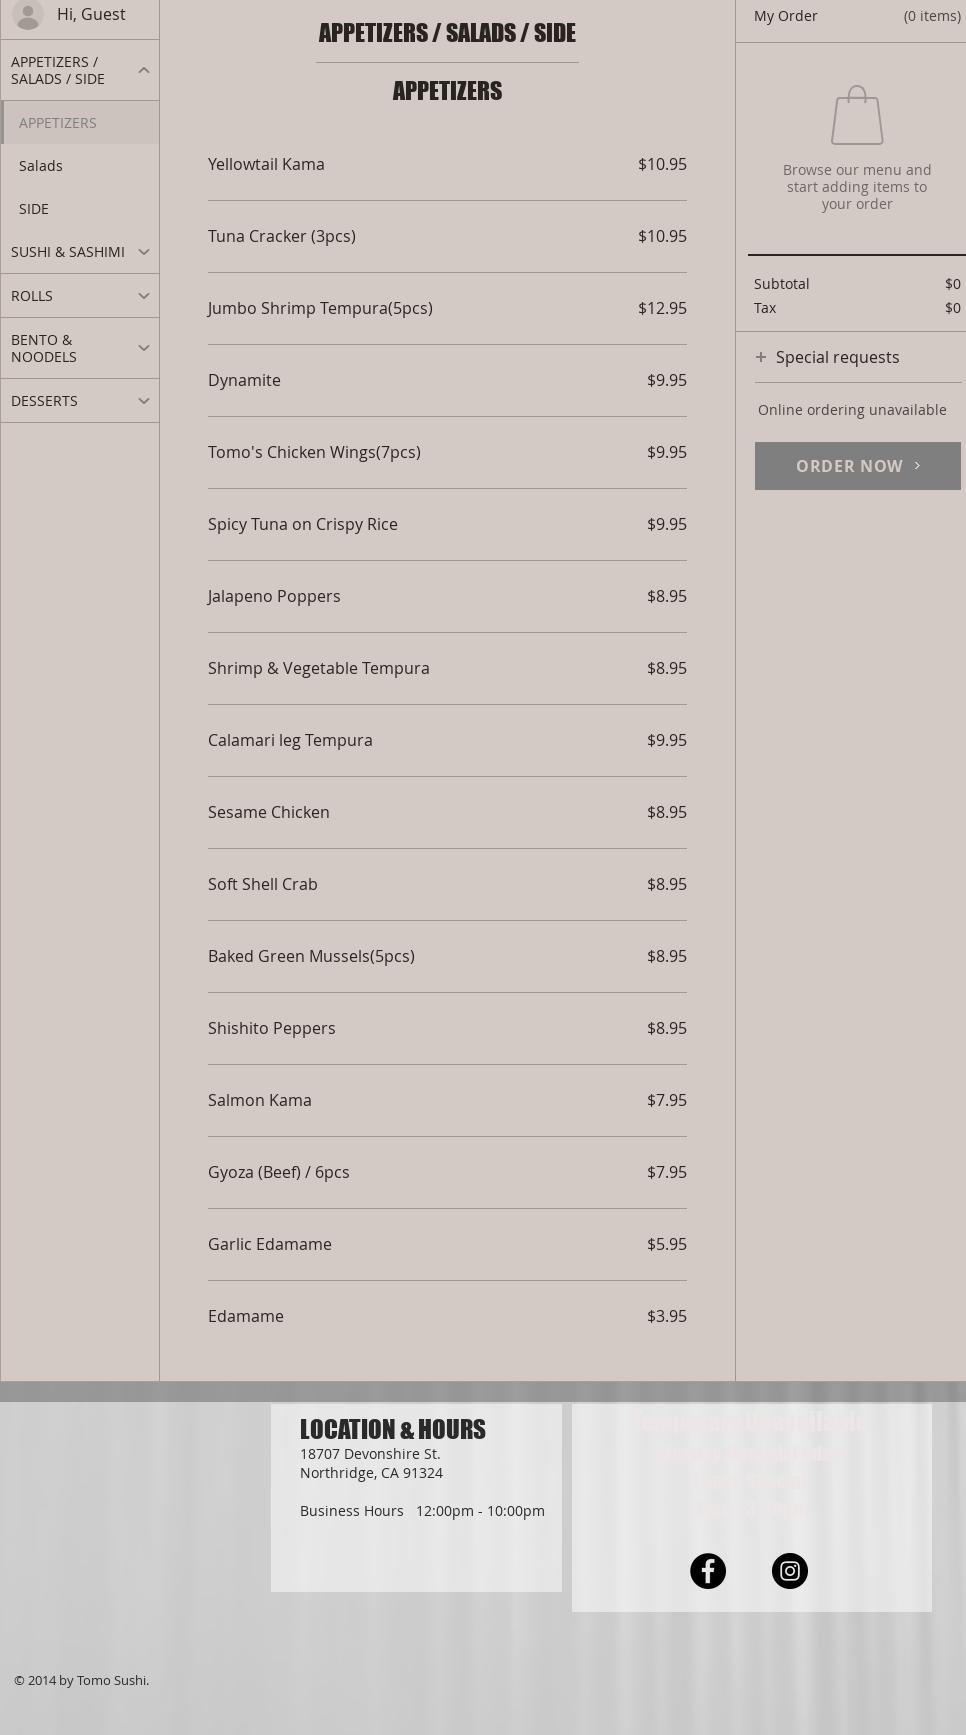Expand the Bento & Noodles category
Viewport: 966px width, 1735px height.
143,348
